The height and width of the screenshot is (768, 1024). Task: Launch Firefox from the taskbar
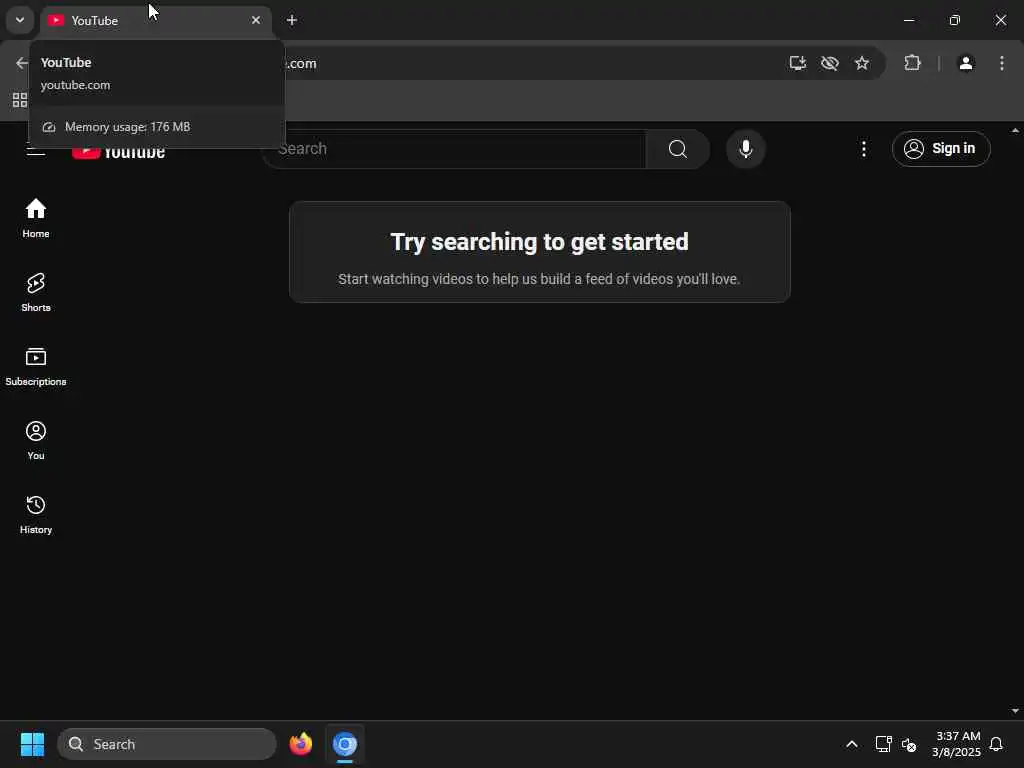pos(300,744)
